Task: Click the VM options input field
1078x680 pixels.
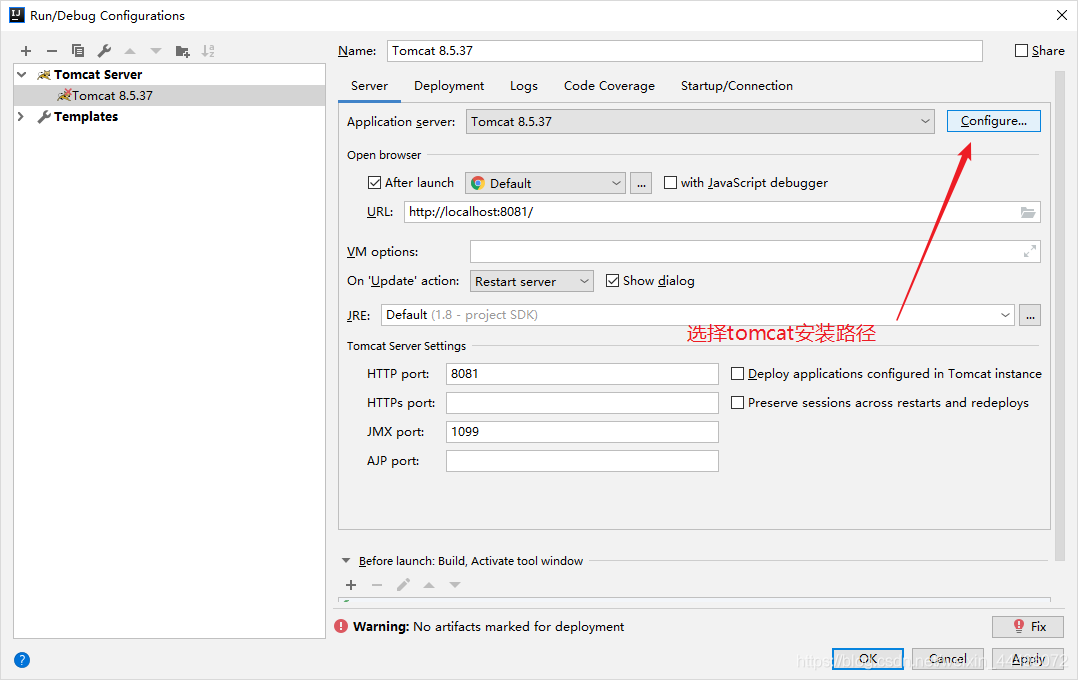Action: coord(755,252)
